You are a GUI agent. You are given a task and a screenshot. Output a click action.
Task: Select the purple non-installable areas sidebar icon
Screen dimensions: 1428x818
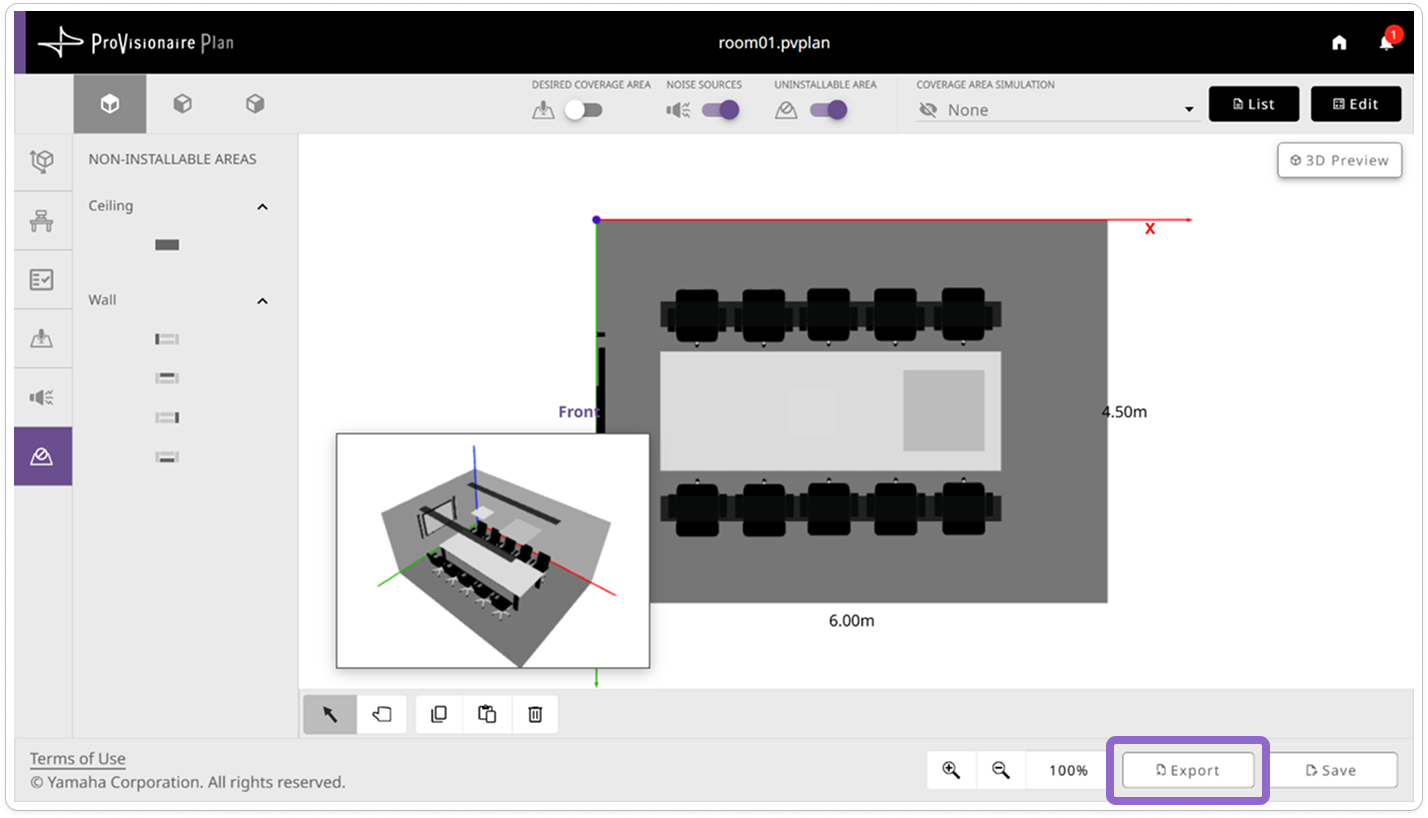42,457
